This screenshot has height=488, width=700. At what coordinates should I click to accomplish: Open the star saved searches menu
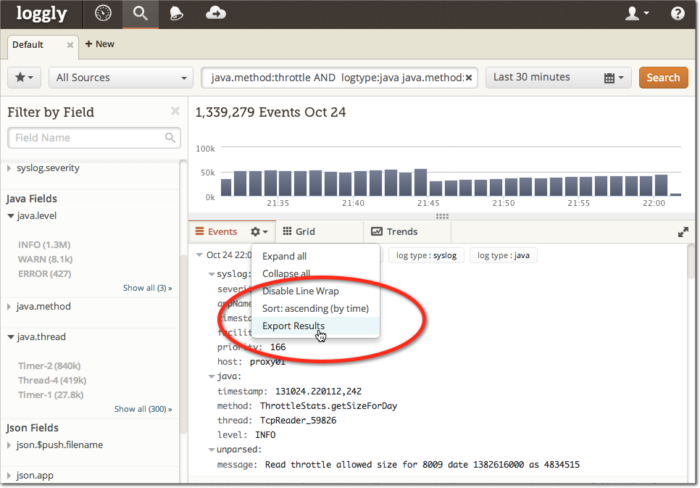coord(24,77)
